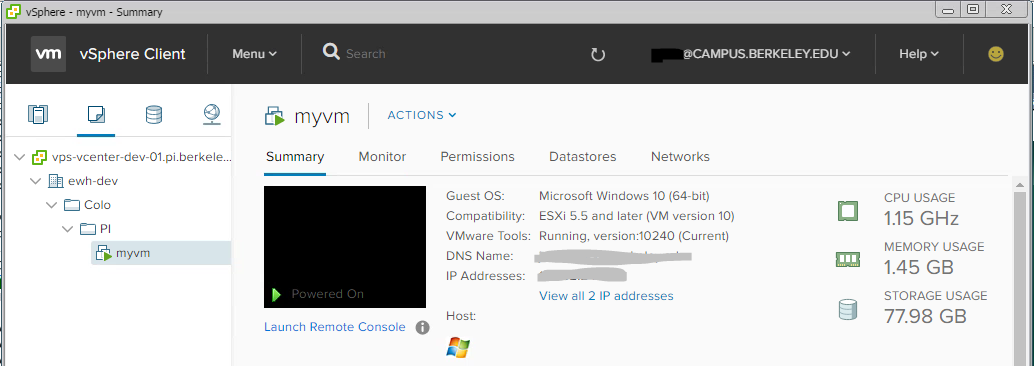Click the CPU usage chip icon
The height and width of the screenshot is (366, 1034).
pyautogui.click(x=848, y=211)
